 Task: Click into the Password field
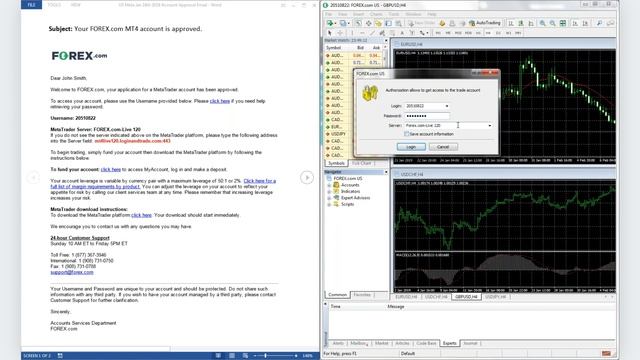tap(427, 116)
